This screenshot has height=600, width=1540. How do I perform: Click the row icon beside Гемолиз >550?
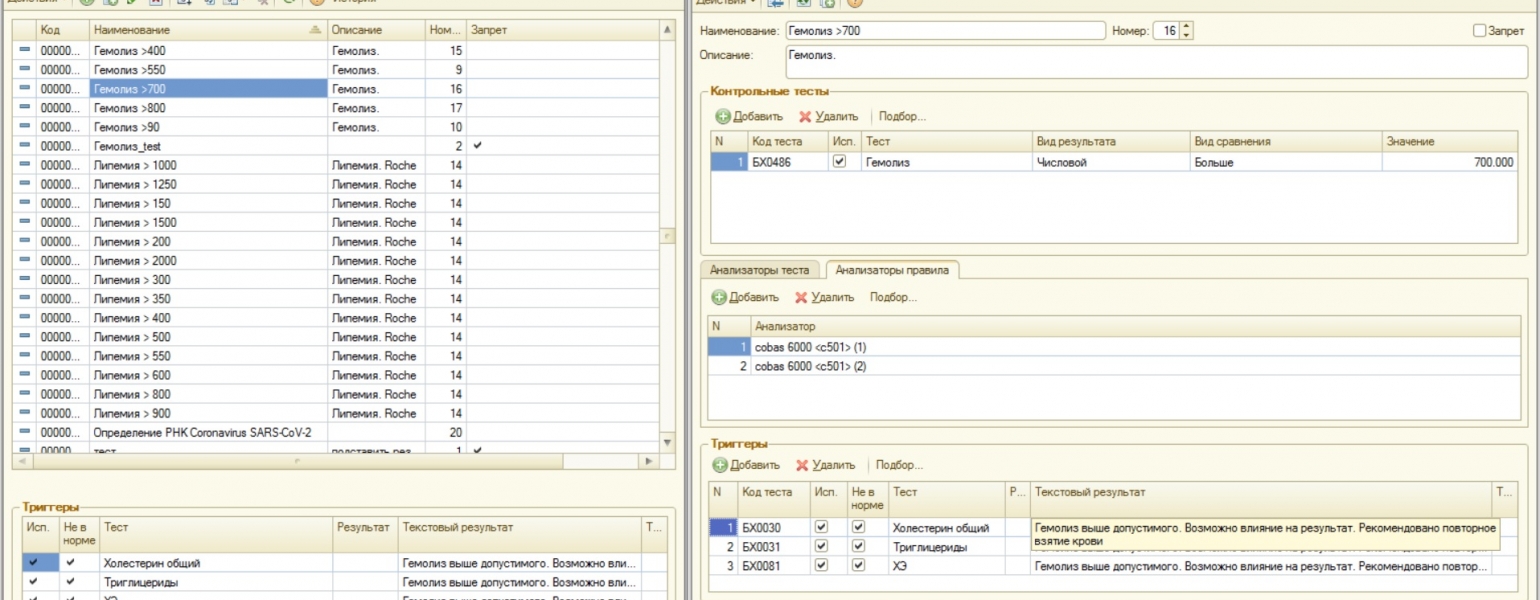click(x=25, y=70)
